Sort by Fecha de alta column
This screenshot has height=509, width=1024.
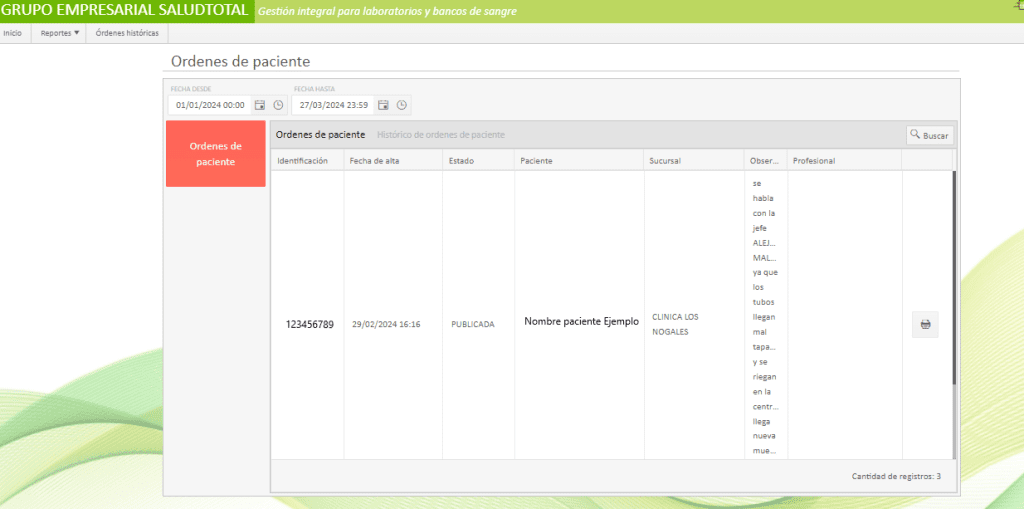[374, 161]
